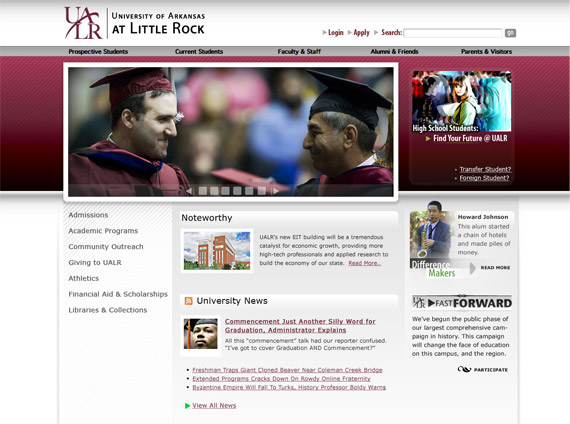Open View All News link
This screenshot has width=570, height=424.
tap(214, 405)
